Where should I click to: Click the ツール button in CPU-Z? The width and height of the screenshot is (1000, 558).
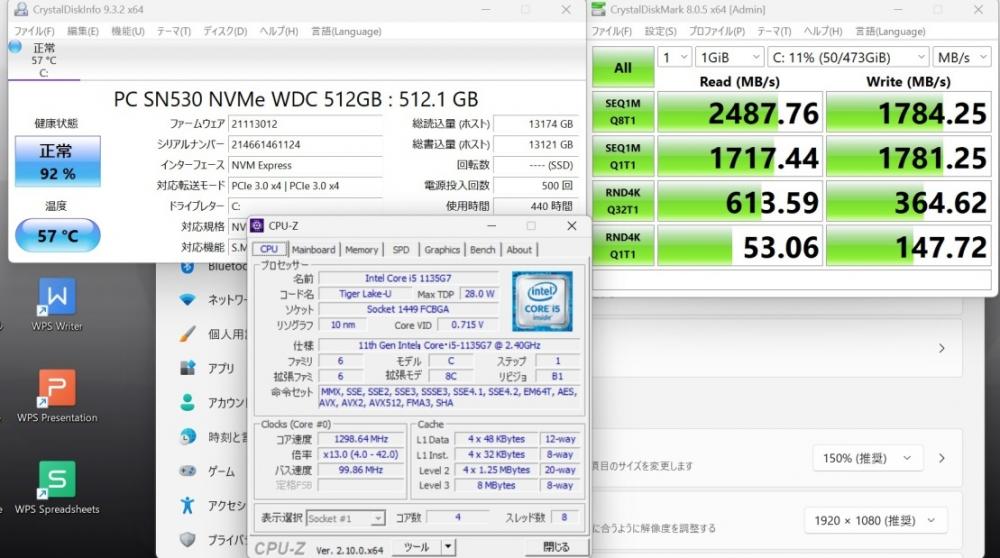point(416,547)
